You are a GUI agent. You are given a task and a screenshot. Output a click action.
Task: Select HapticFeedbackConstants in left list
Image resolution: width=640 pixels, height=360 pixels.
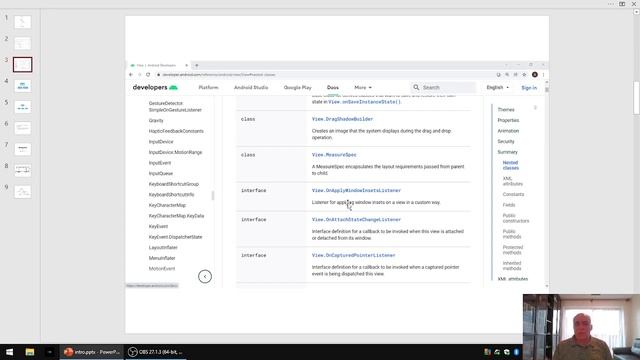[176, 131]
